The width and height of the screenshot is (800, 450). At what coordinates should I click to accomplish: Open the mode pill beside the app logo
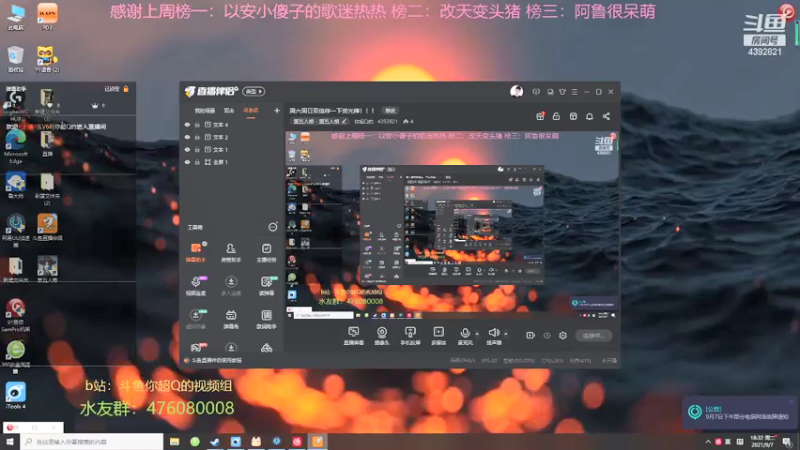[x=254, y=91]
